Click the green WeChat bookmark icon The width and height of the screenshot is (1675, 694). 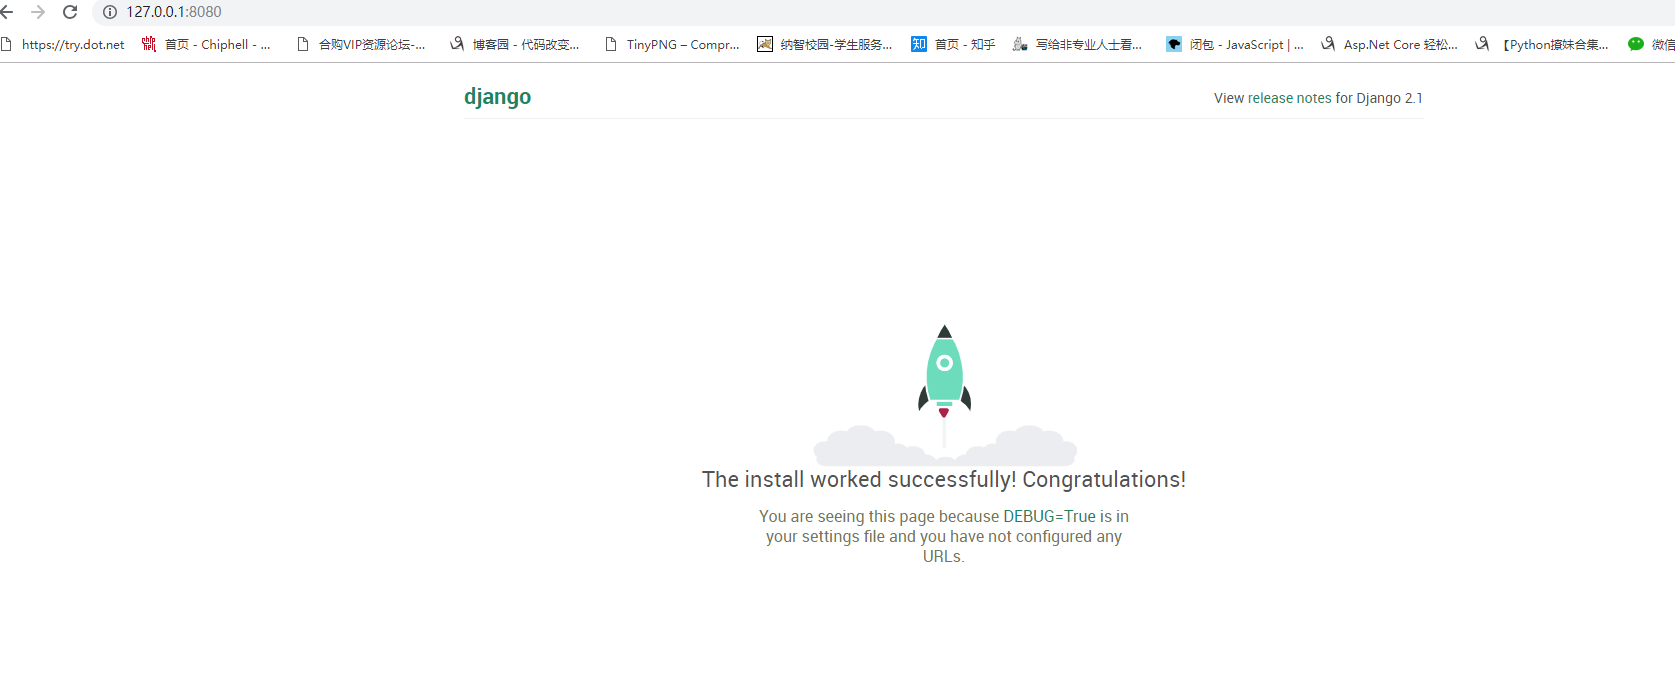[x=1636, y=44]
